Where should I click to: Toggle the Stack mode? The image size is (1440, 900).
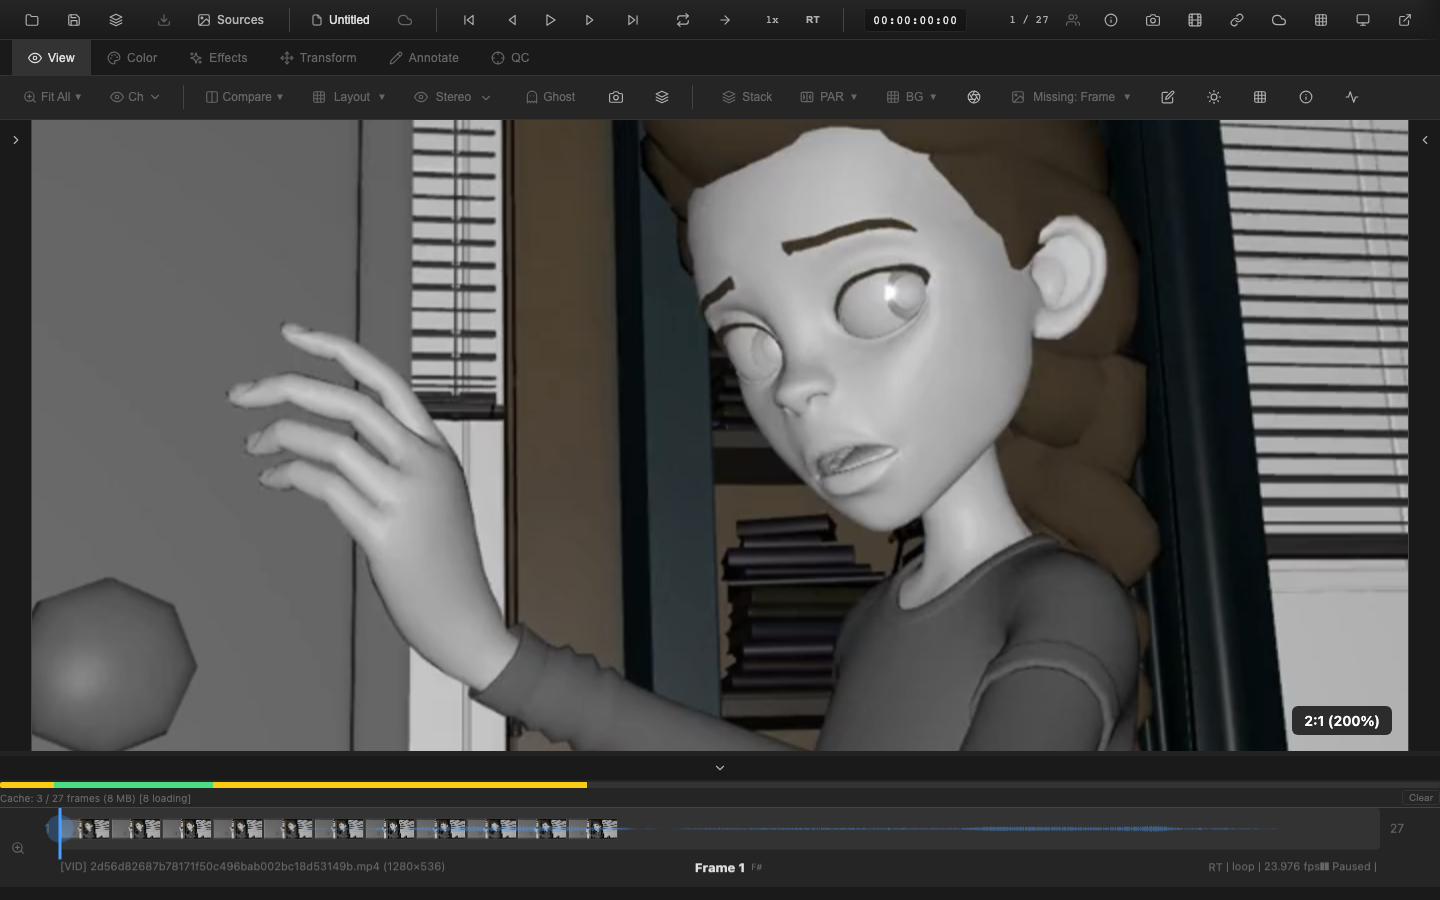pos(746,97)
